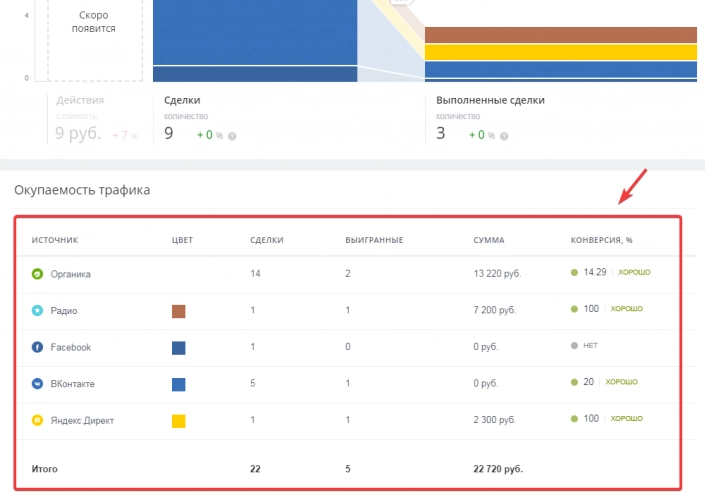
Task: Click green conversion dot in Органика row
Action: click(x=574, y=272)
